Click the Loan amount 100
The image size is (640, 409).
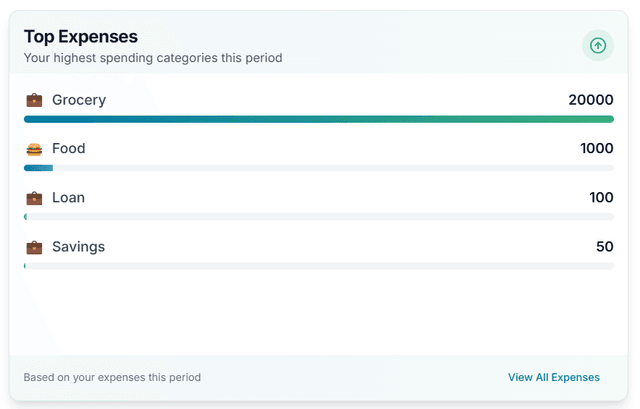pyautogui.click(x=601, y=198)
